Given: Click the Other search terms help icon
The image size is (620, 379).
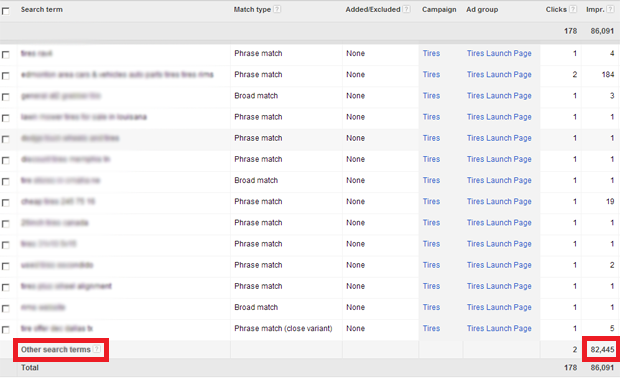Looking at the screenshot, I should click(97, 349).
